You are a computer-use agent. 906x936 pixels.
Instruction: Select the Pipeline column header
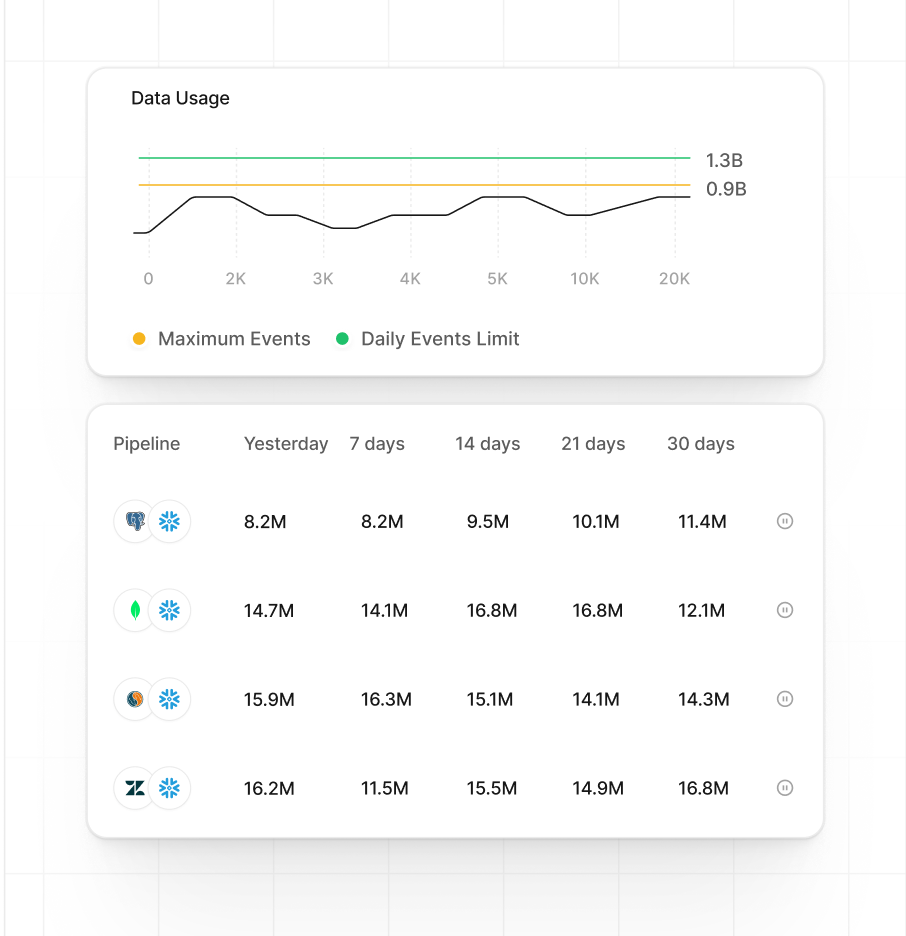click(x=146, y=443)
